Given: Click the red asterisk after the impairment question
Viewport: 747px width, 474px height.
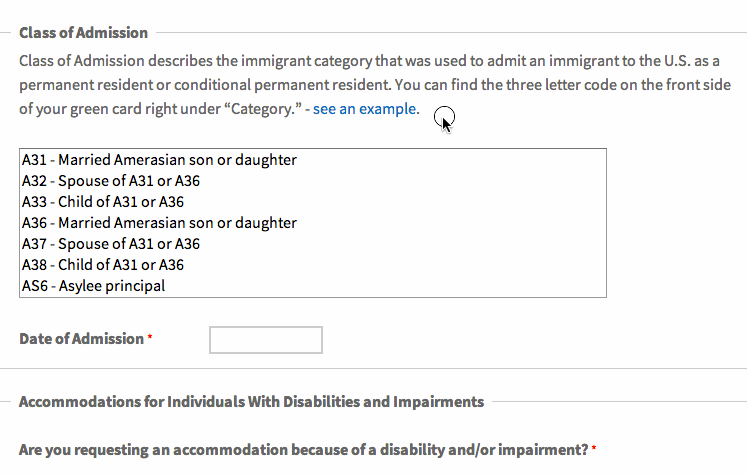Looking at the screenshot, I should click(594, 448).
